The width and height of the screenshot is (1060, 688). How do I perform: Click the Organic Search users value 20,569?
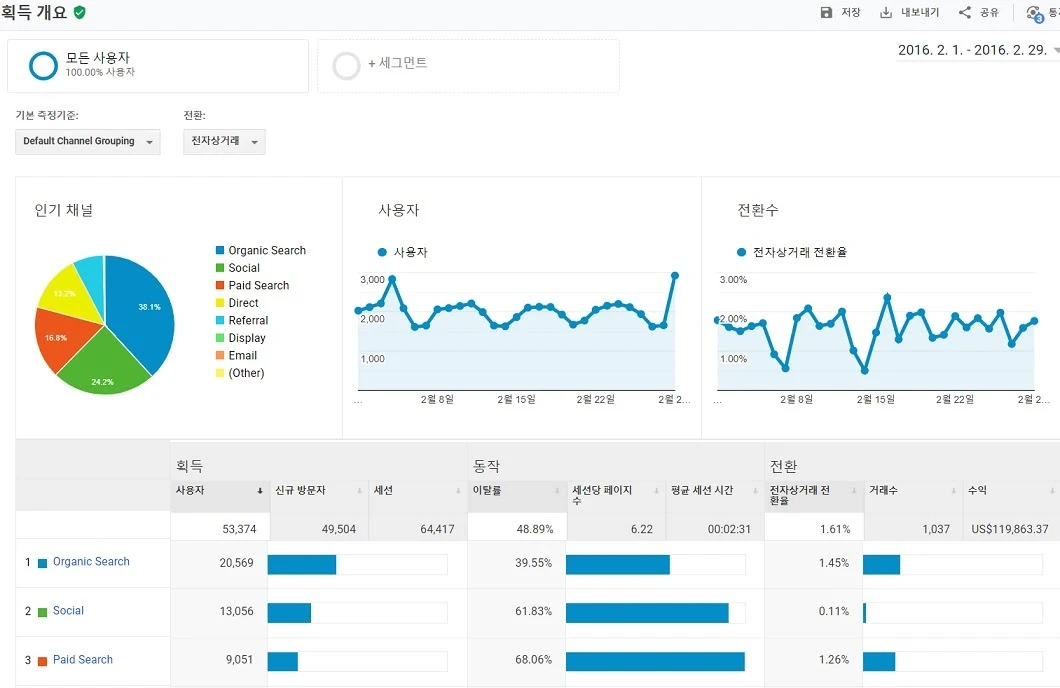coord(237,563)
